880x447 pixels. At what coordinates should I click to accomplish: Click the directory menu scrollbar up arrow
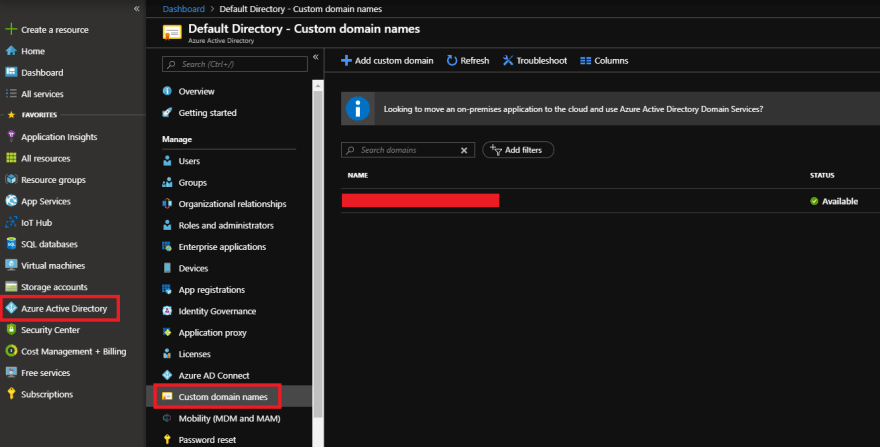click(x=318, y=85)
